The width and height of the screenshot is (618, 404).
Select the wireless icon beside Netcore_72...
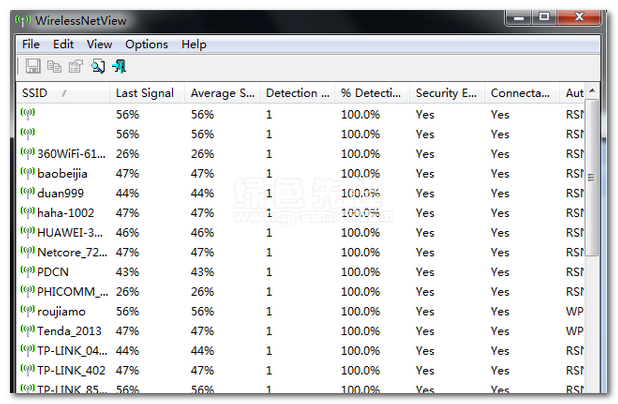[x=28, y=251]
